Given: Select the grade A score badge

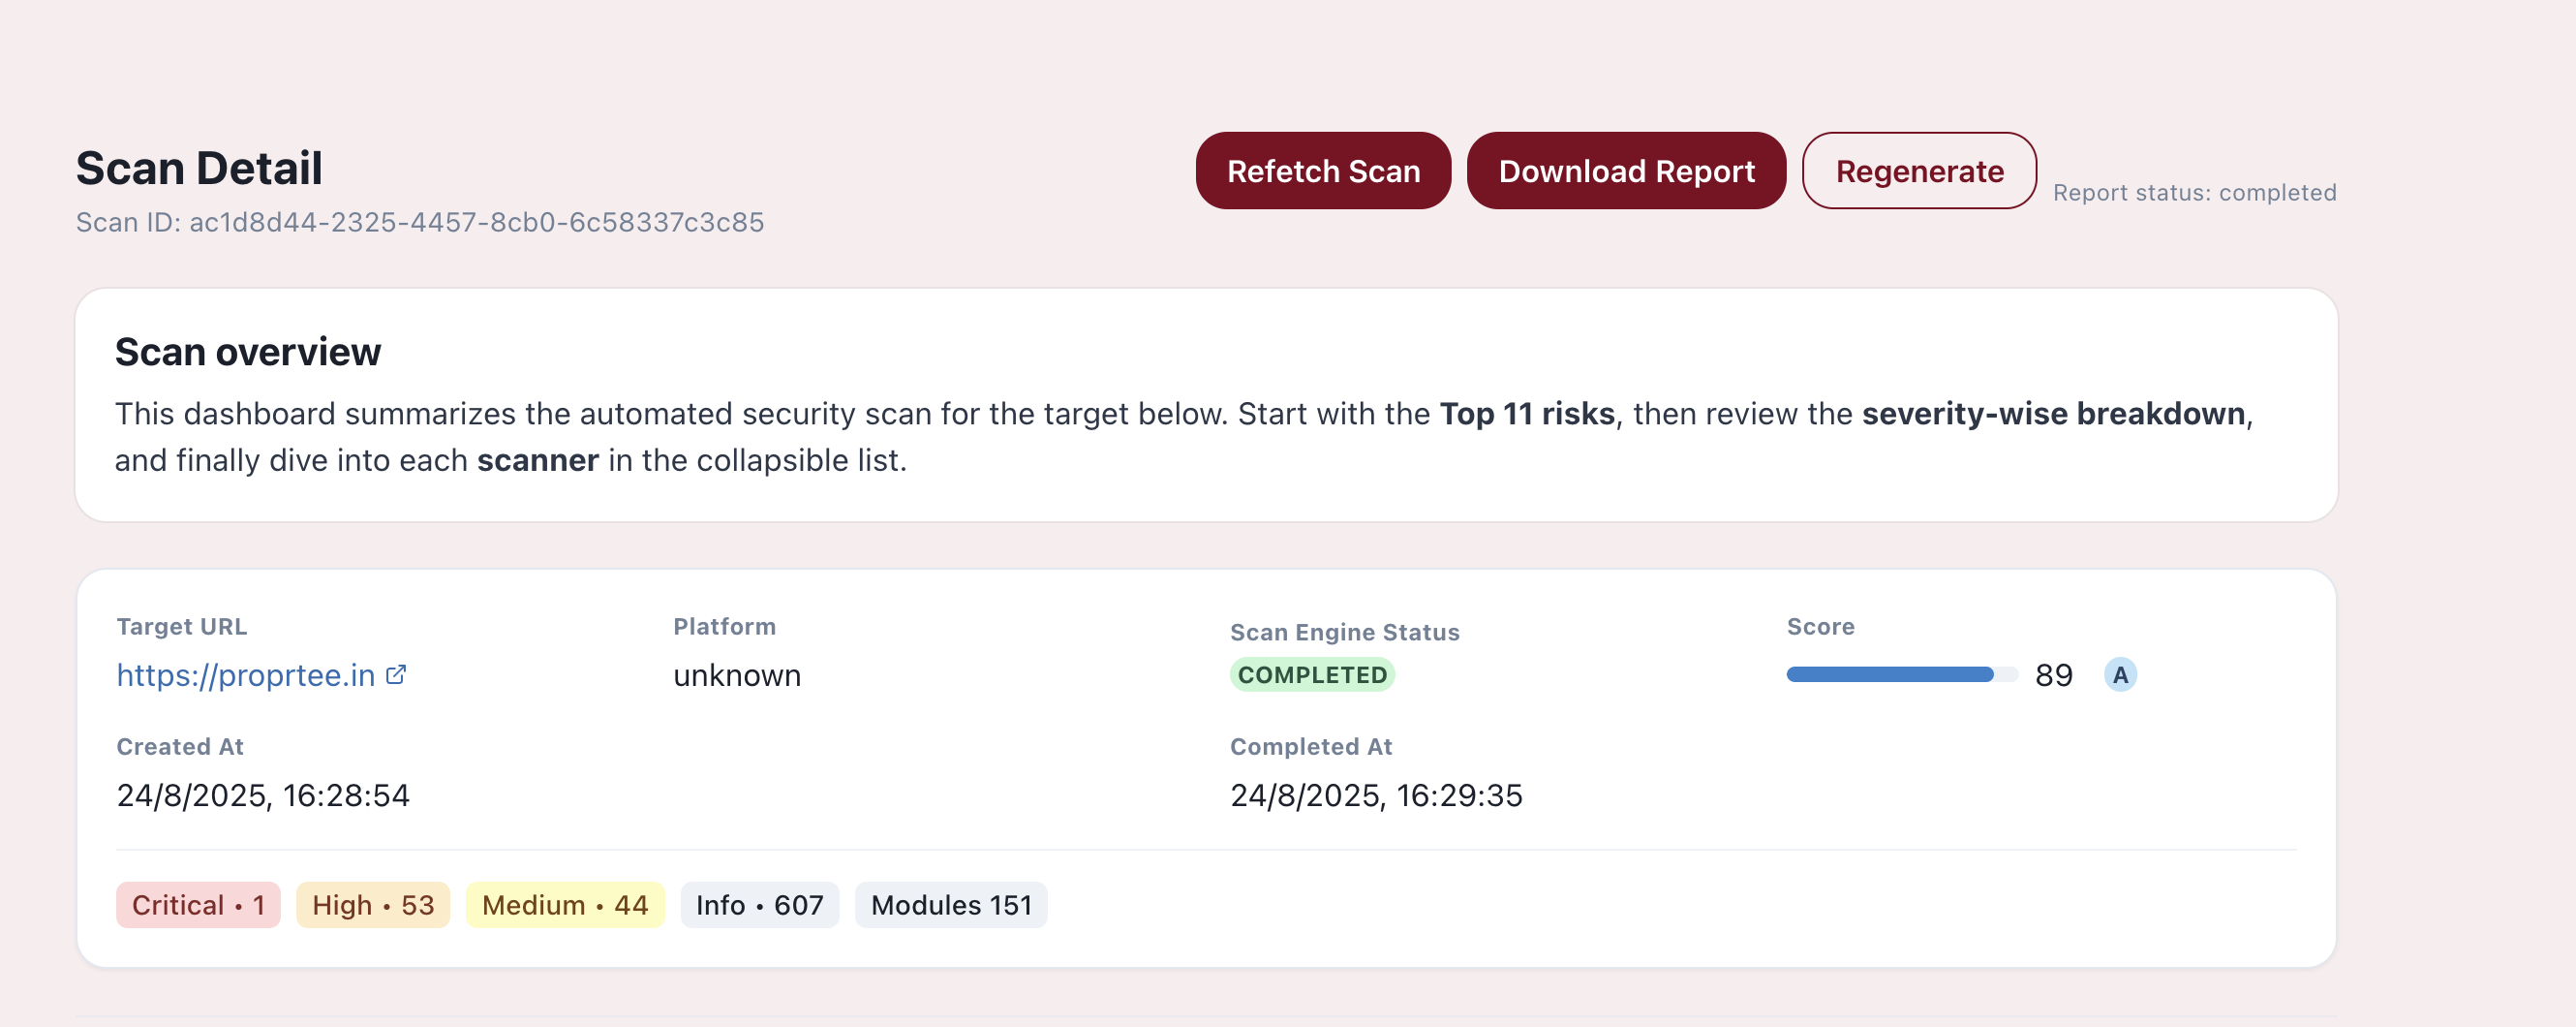Looking at the screenshot, I should [2119, 675].
